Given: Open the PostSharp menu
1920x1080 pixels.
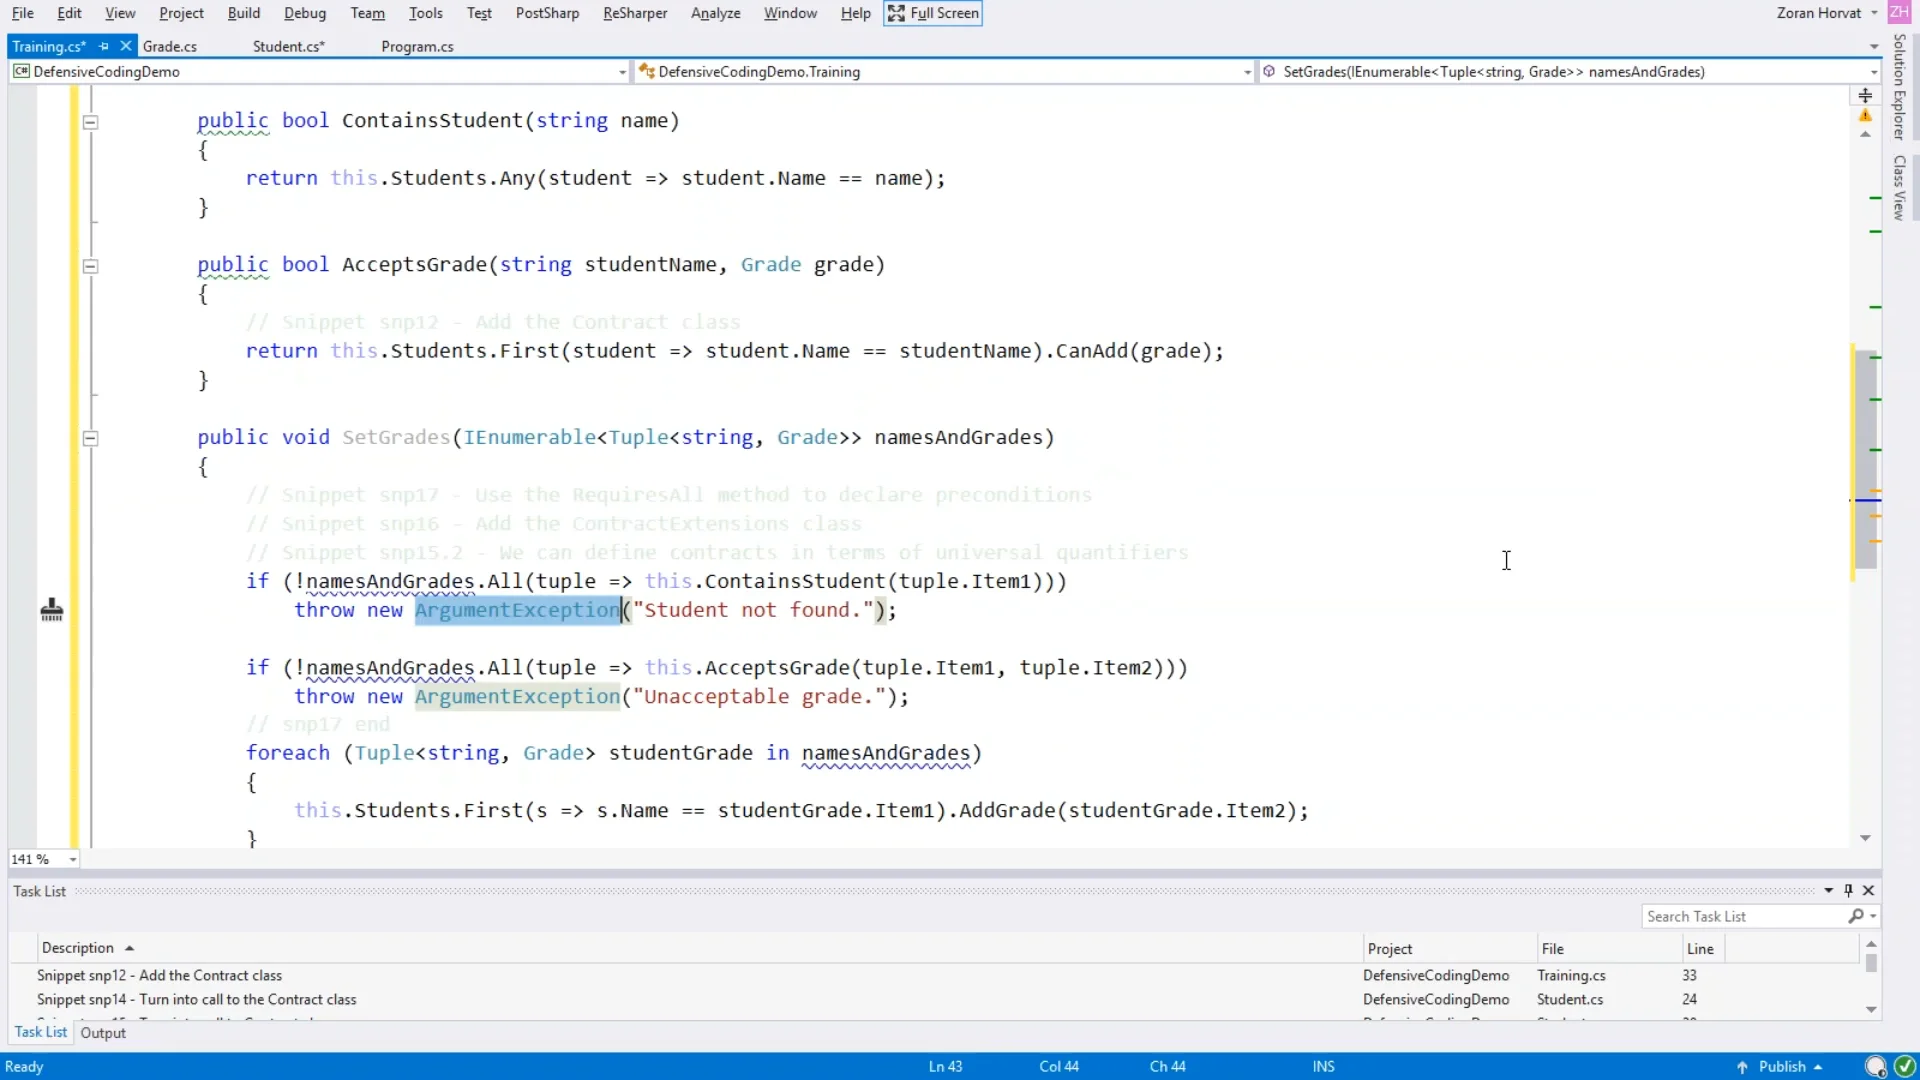Looking at the screenshot, I should 547,13.
